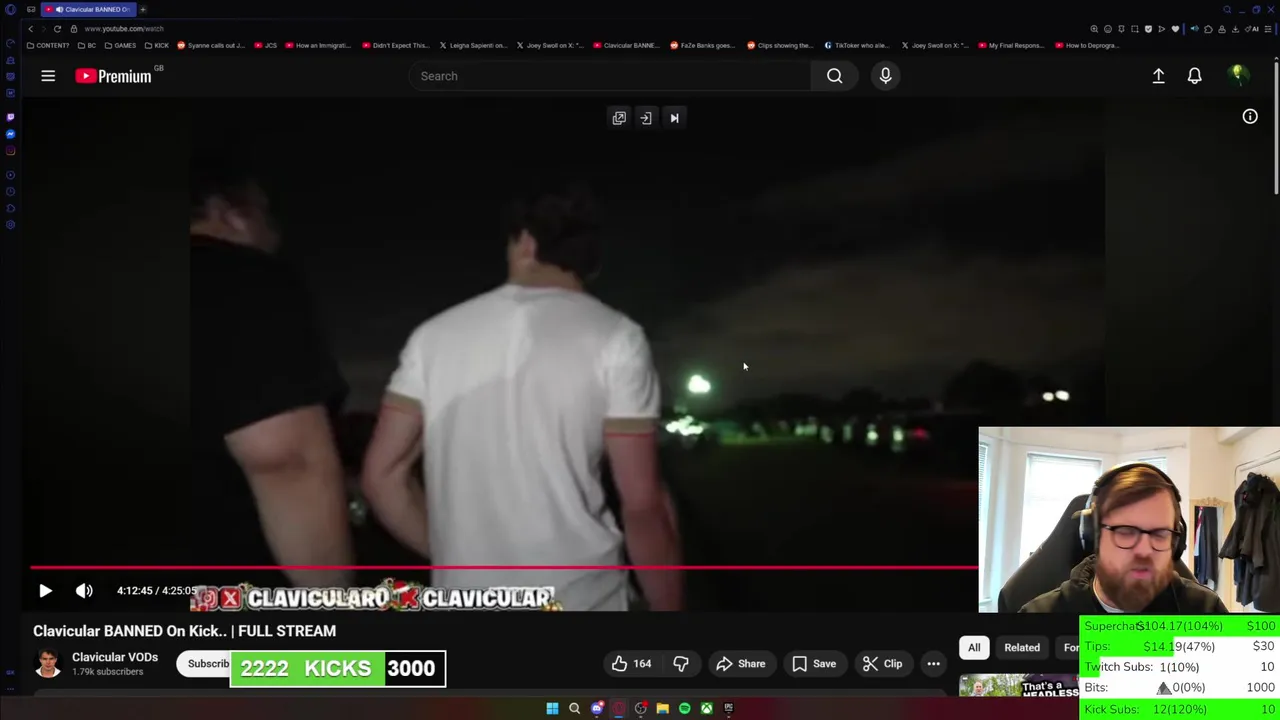Click the heart bookmark icon in address bar
Image resolution: width=1280 pixels, height=720 pixels.
tap(1175, 29)
